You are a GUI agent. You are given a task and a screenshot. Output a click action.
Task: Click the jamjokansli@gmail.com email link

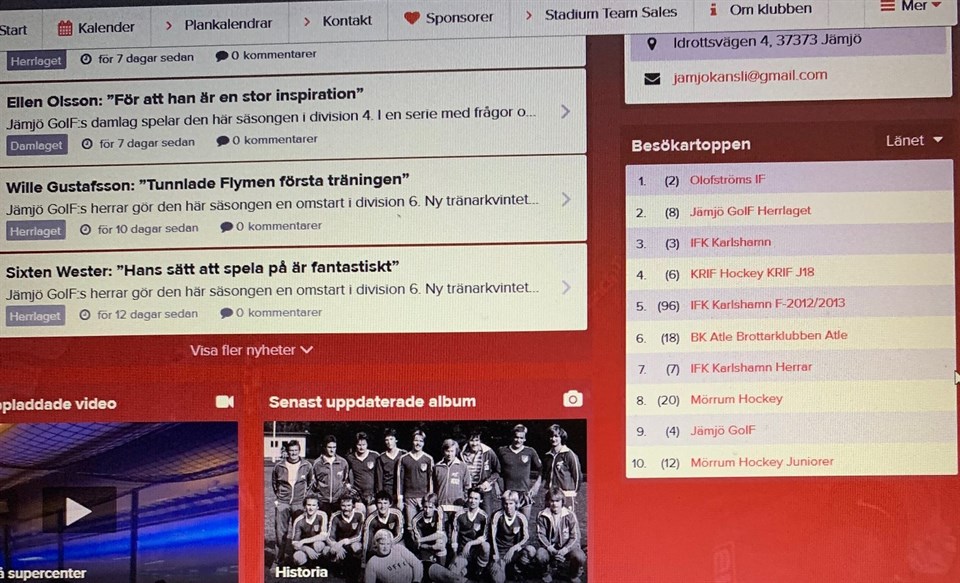[x=750, y=77]
